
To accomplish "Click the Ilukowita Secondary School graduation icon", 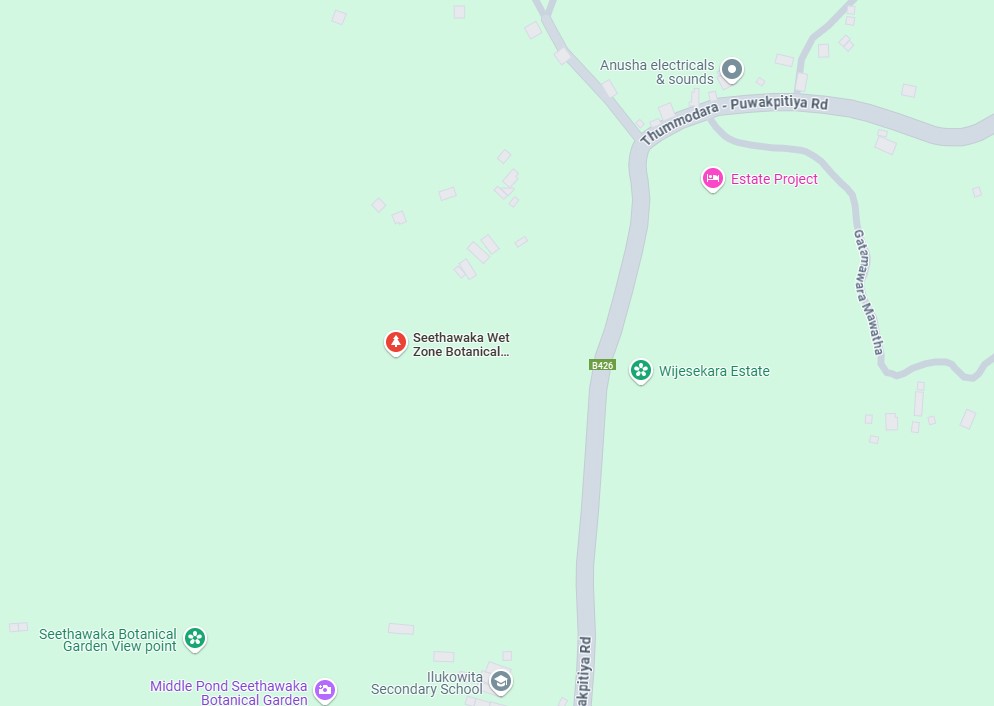I will pyautogui.click(x=501, y=682).
